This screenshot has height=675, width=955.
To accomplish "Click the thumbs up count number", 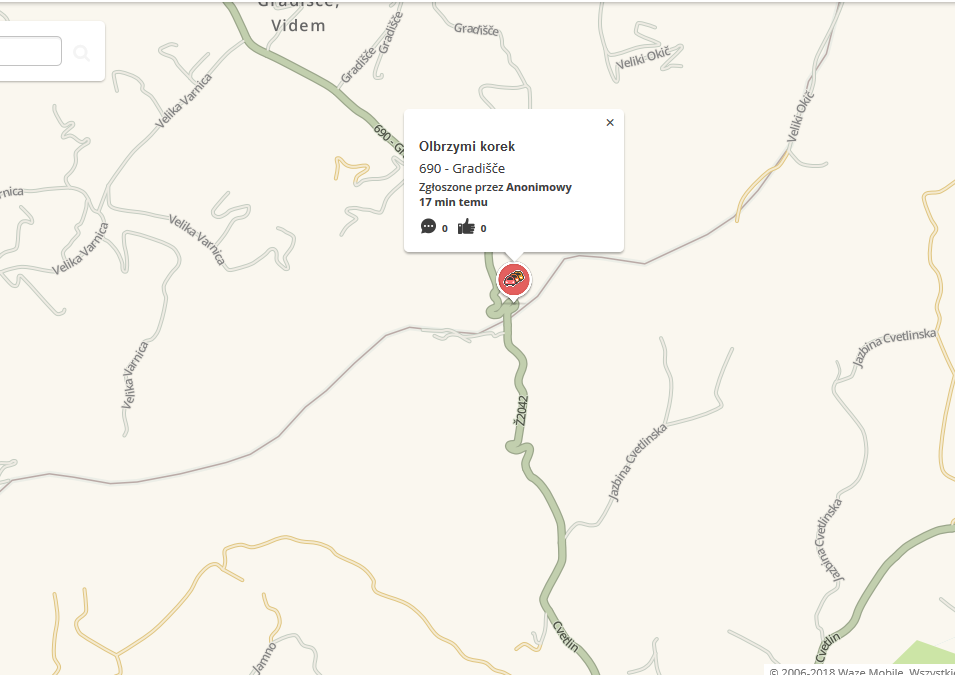I will tap(484, 228).
